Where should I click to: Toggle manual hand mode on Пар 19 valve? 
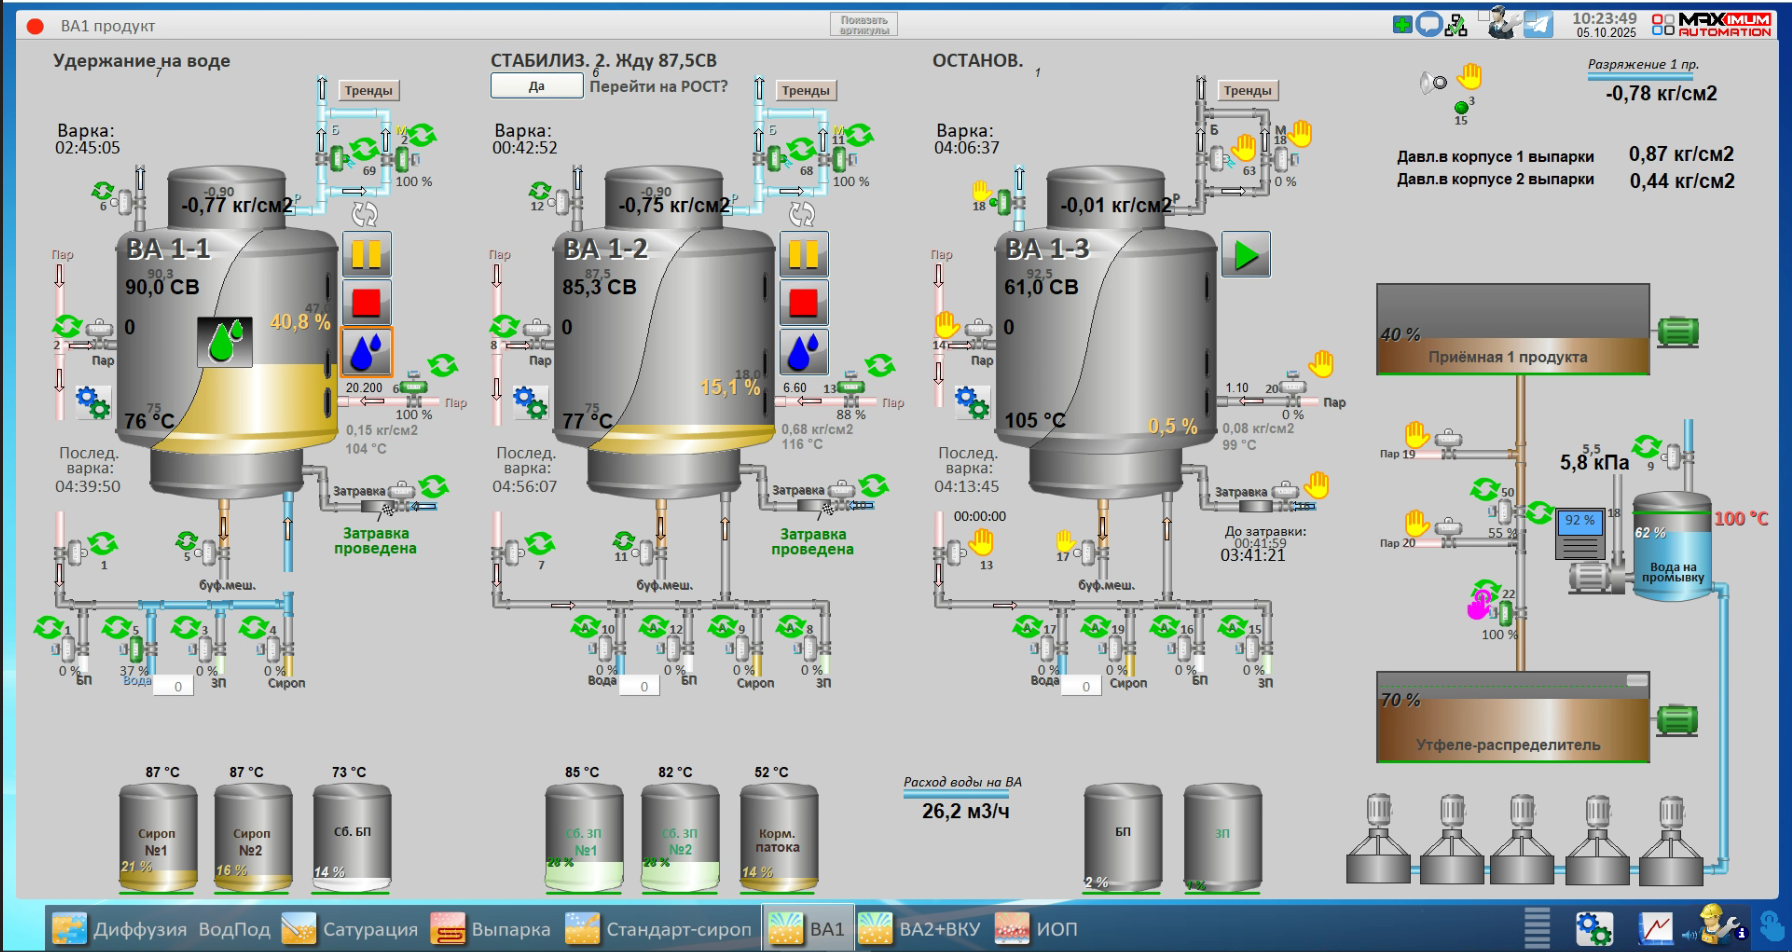(x=1416, y=435)
